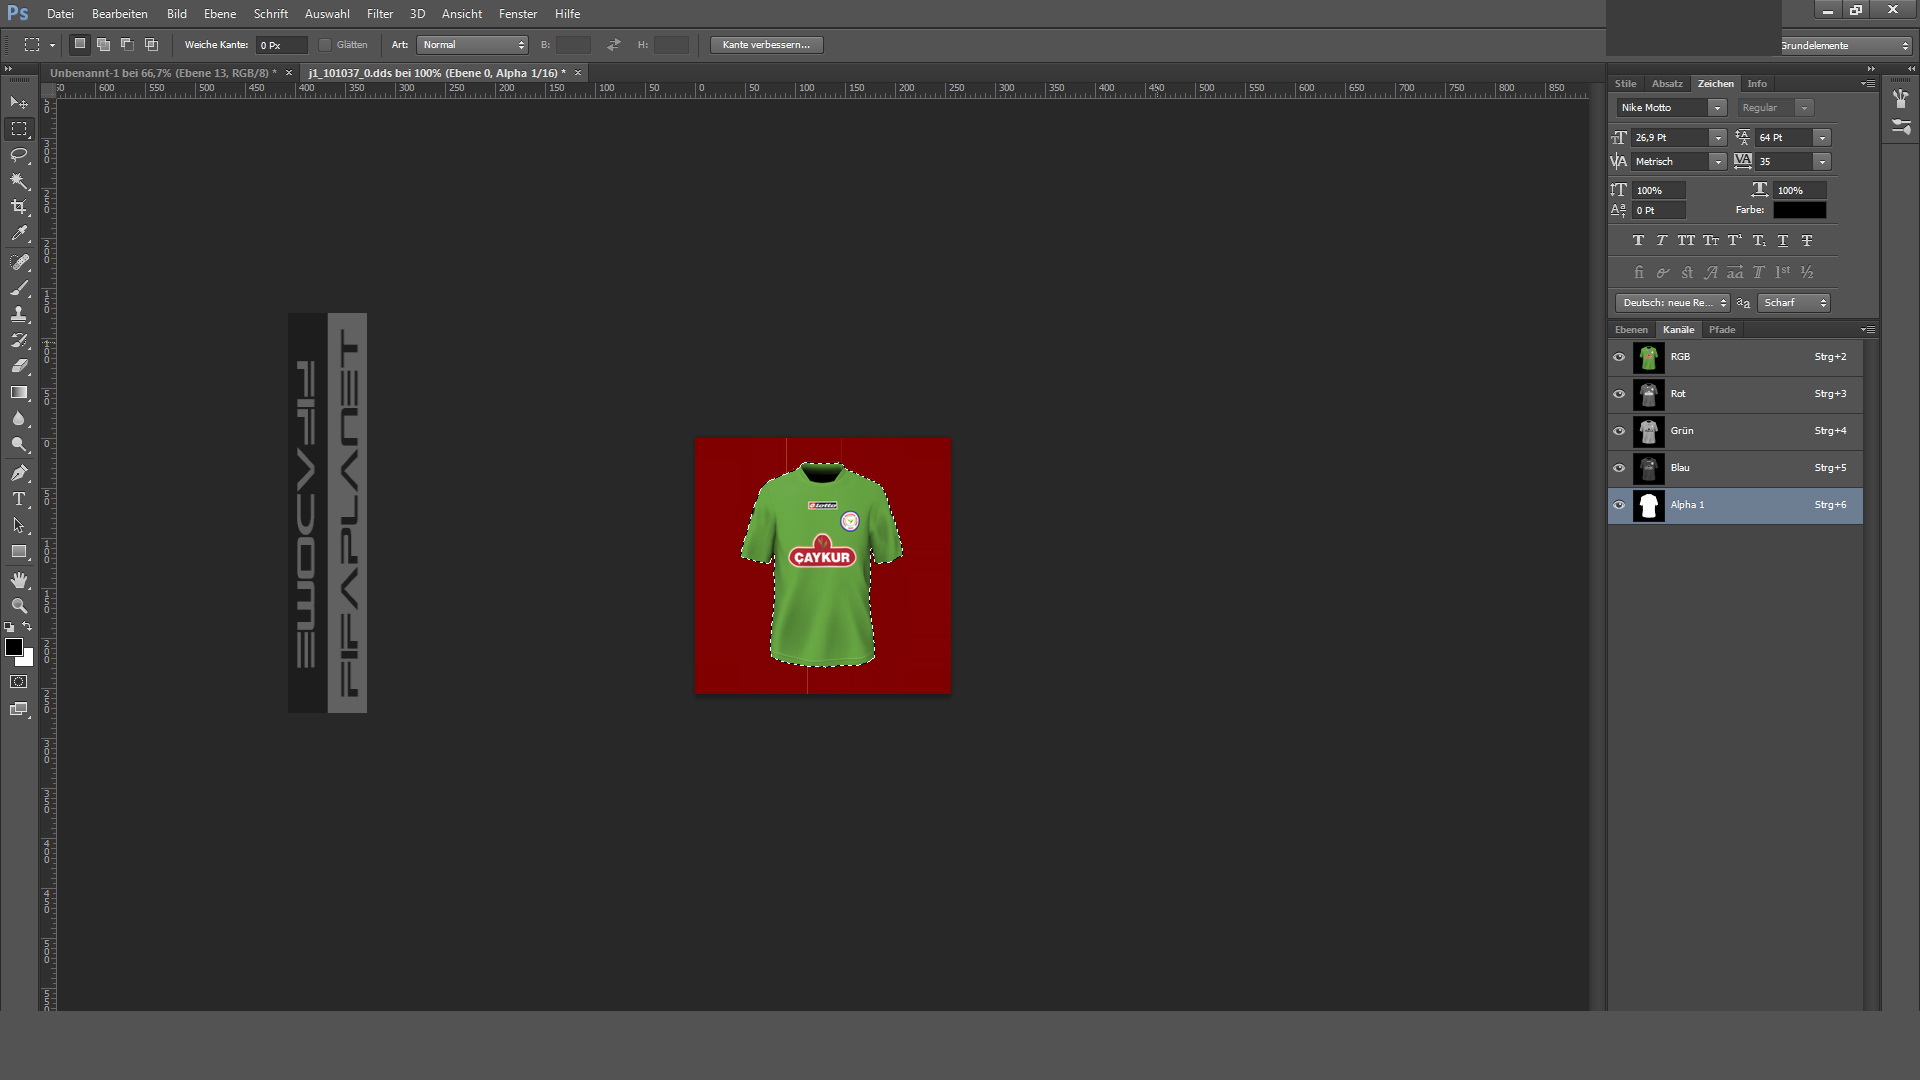Open the Auswahl menu
1920x1080 pixels.
(x=327, y=14)
